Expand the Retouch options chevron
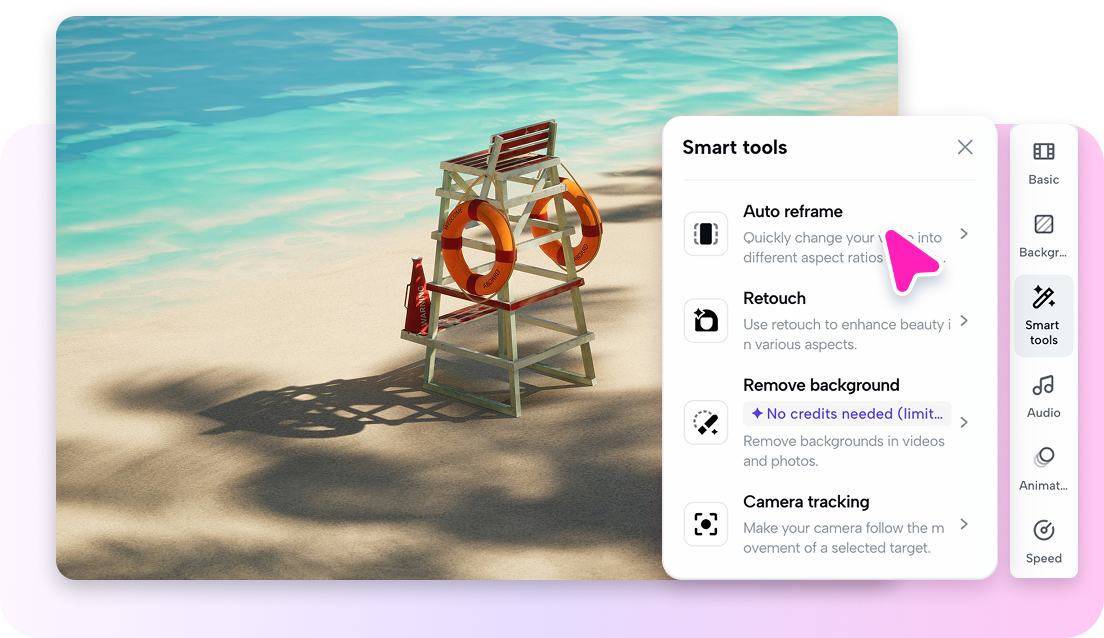 coord(963,321)
